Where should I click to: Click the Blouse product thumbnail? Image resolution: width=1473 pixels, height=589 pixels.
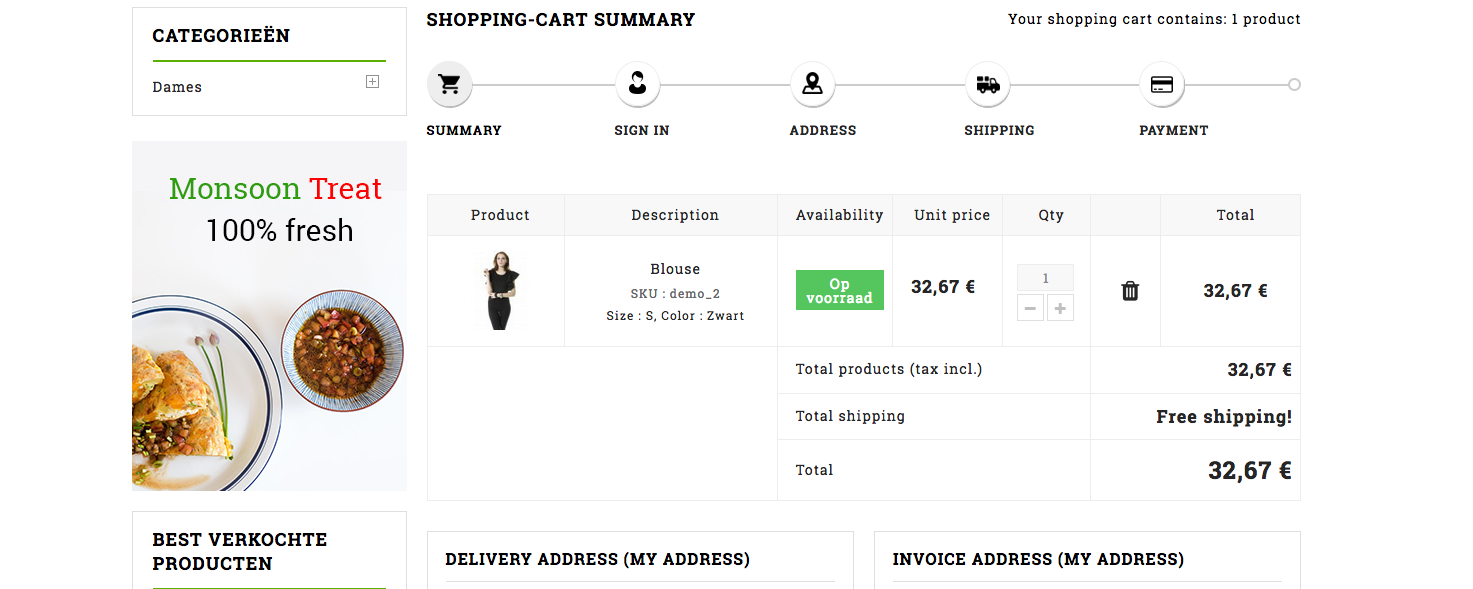(x=500, y=290)
